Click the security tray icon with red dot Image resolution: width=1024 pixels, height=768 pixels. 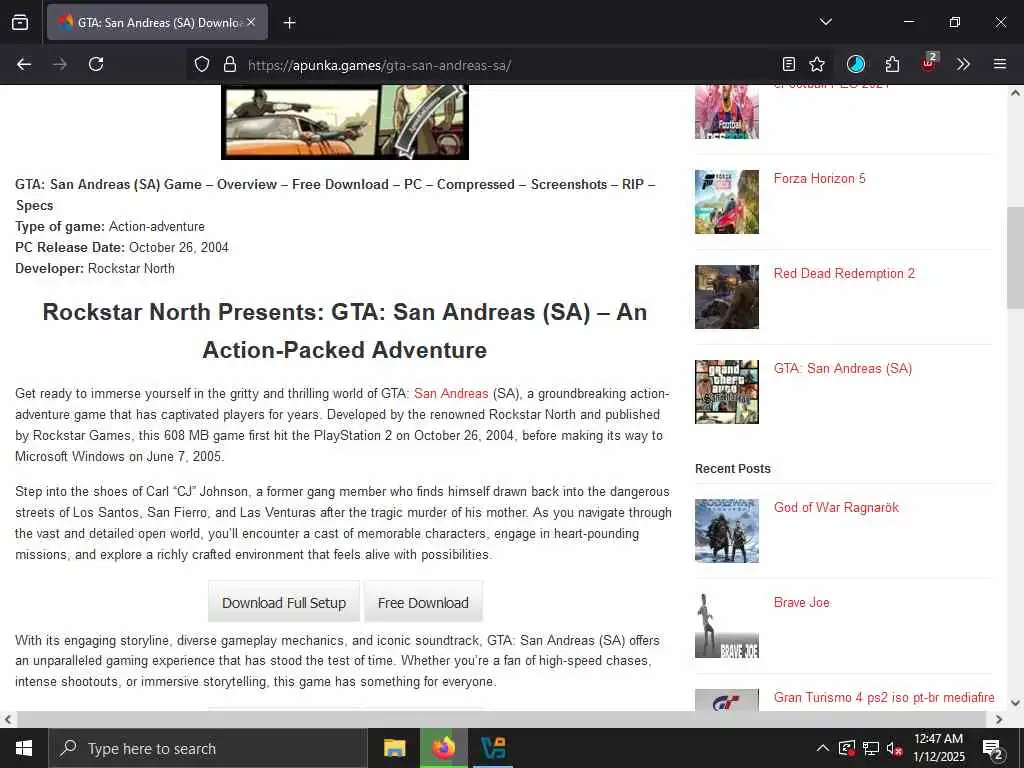point(847,748)
